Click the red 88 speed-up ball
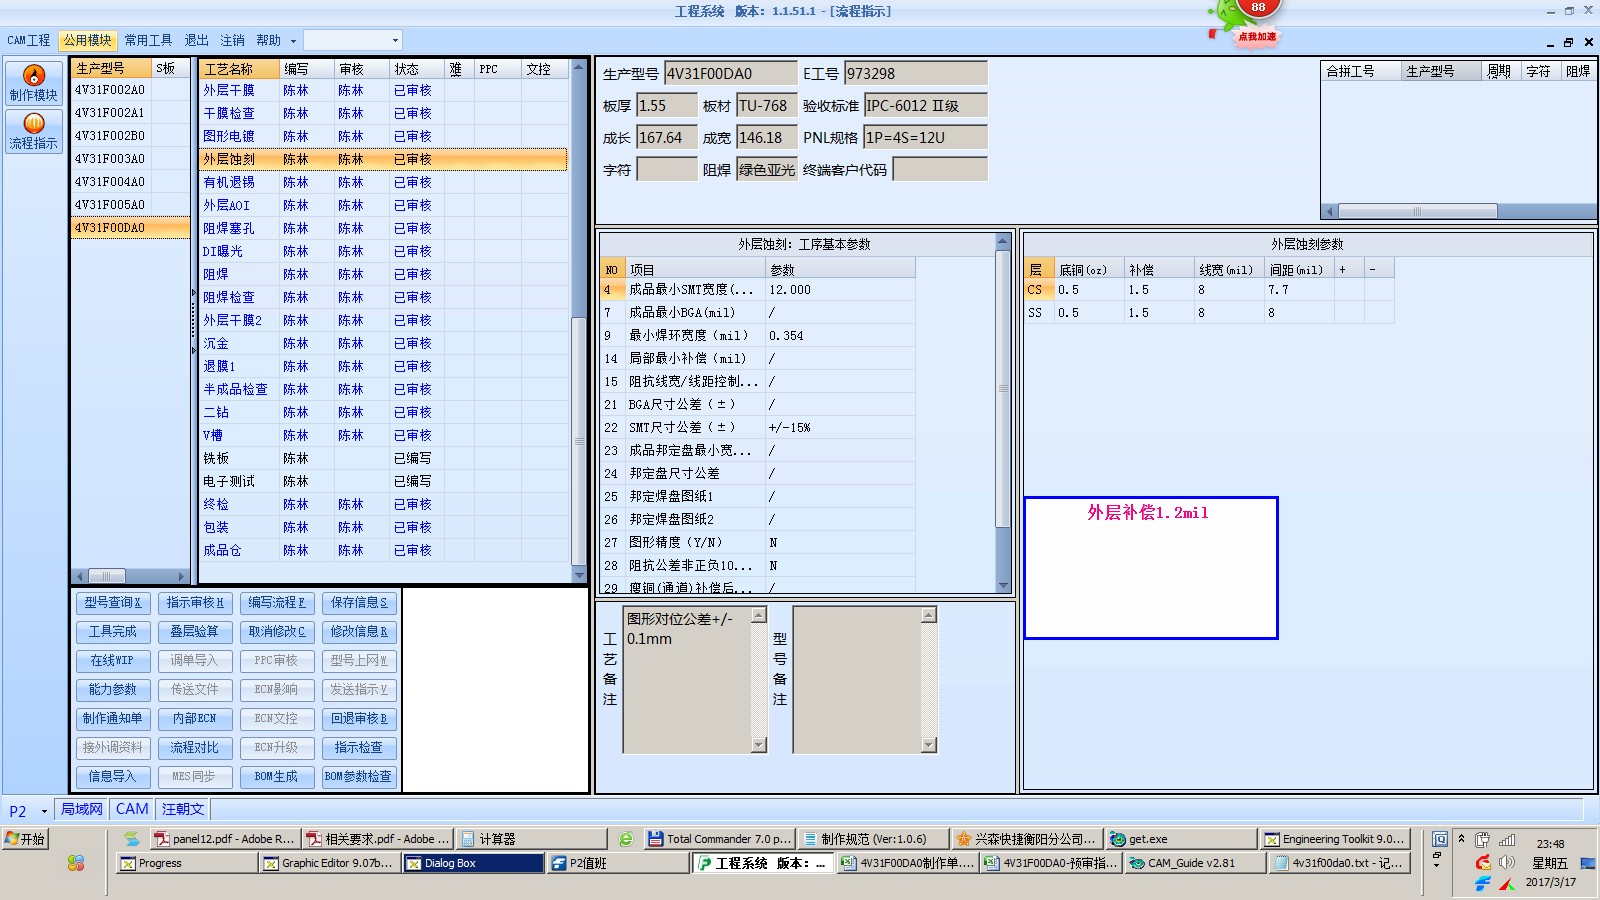 coord(1257,9)
